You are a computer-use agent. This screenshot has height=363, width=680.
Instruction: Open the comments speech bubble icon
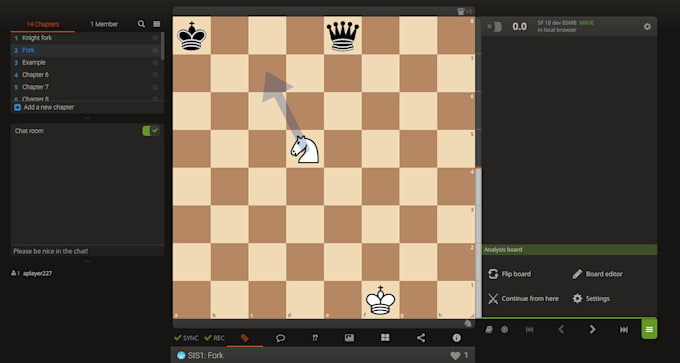pyautogui.click(x=281, y=338)
